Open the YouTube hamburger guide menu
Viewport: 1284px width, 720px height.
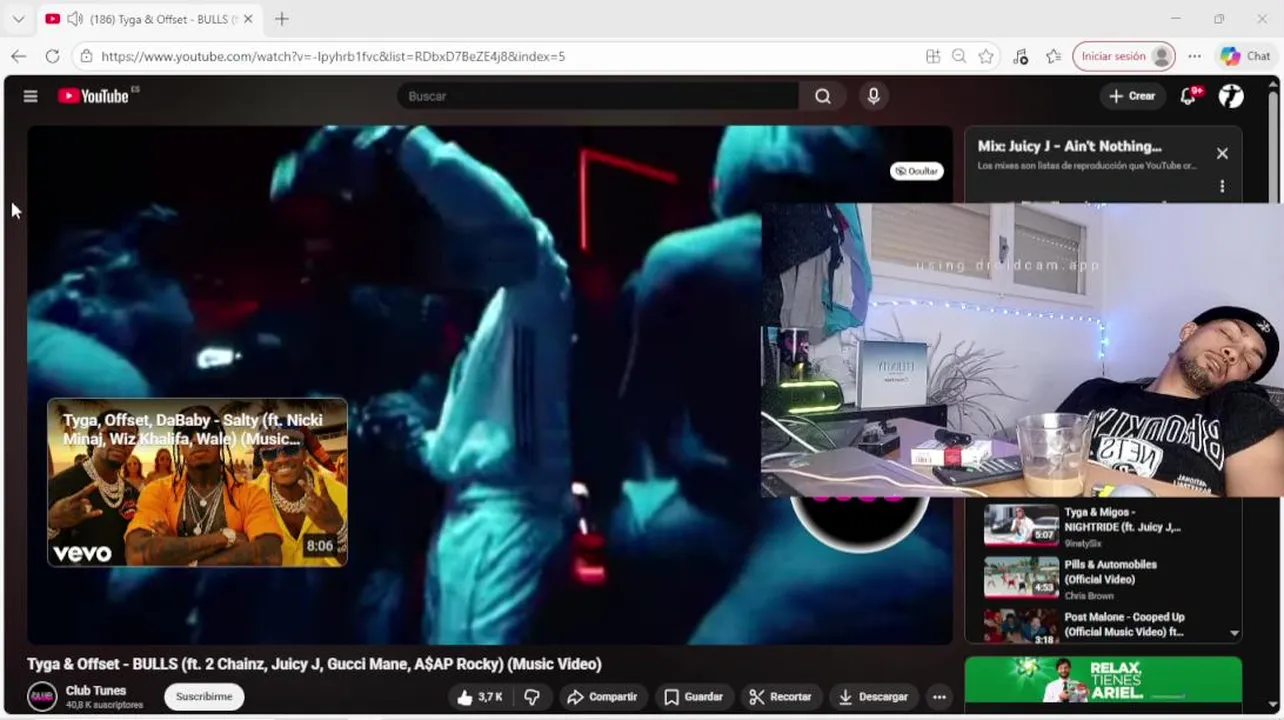(x=30, y=96)
